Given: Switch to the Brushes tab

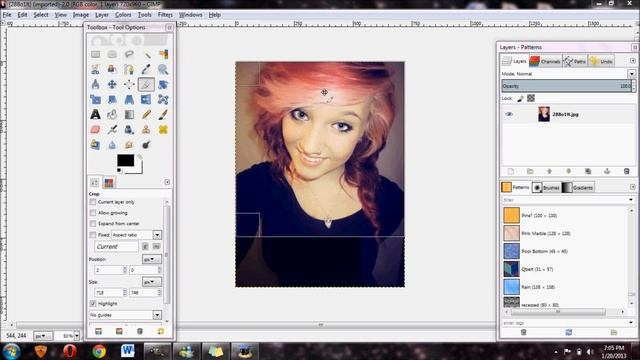Looking at the screenshot, I should (x=546, y=187).
